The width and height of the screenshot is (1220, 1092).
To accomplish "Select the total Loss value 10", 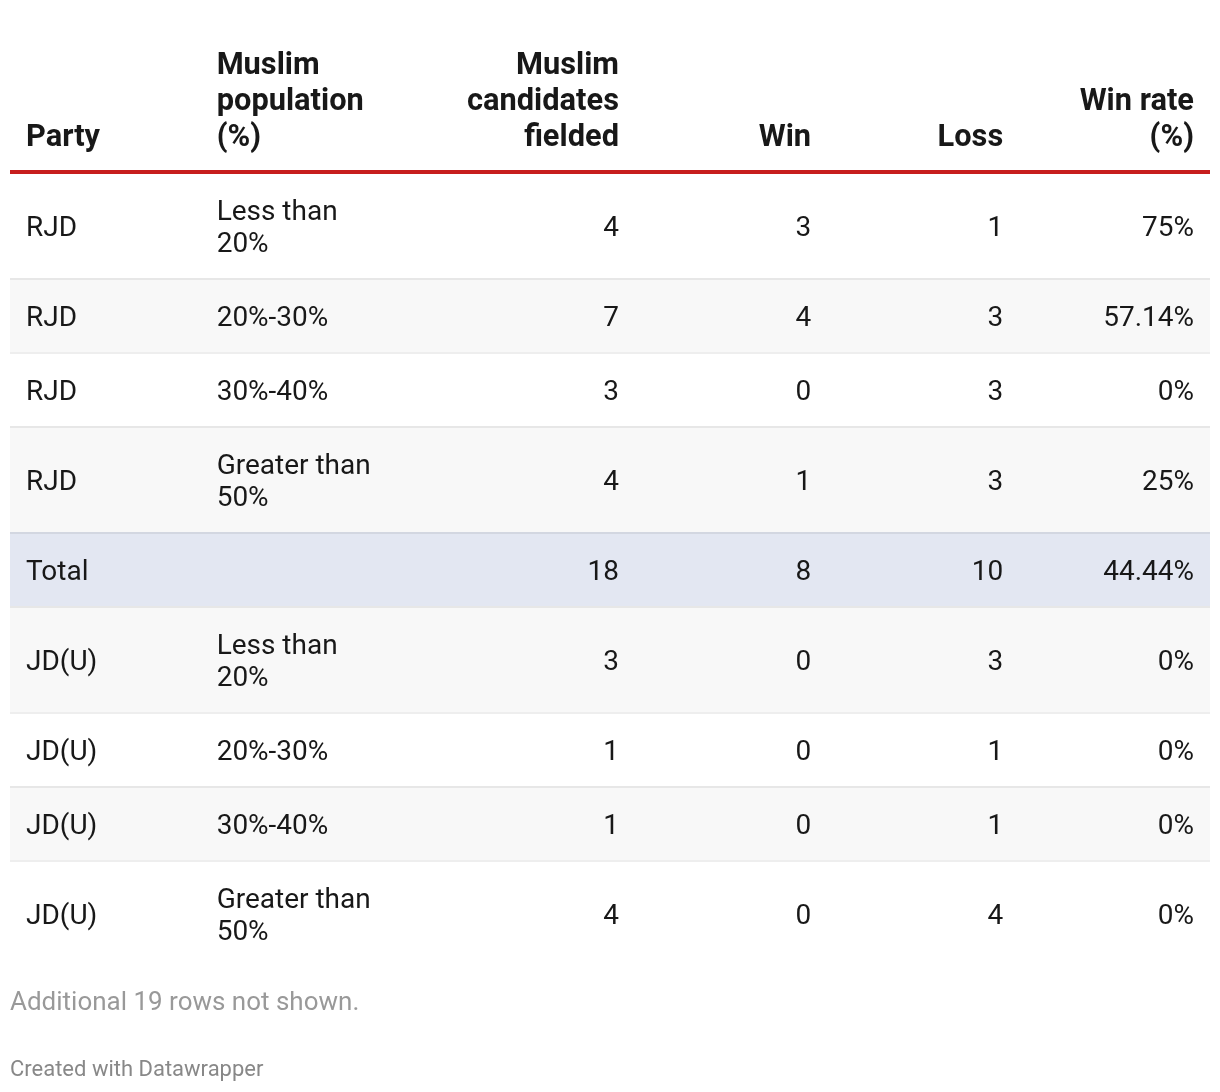I will coord(986,570).
